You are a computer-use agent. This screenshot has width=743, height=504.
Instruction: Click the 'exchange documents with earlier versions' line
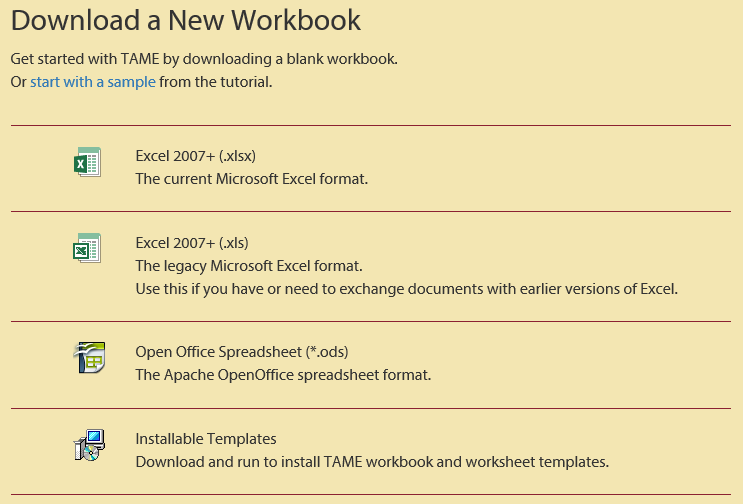pos(407,289)
